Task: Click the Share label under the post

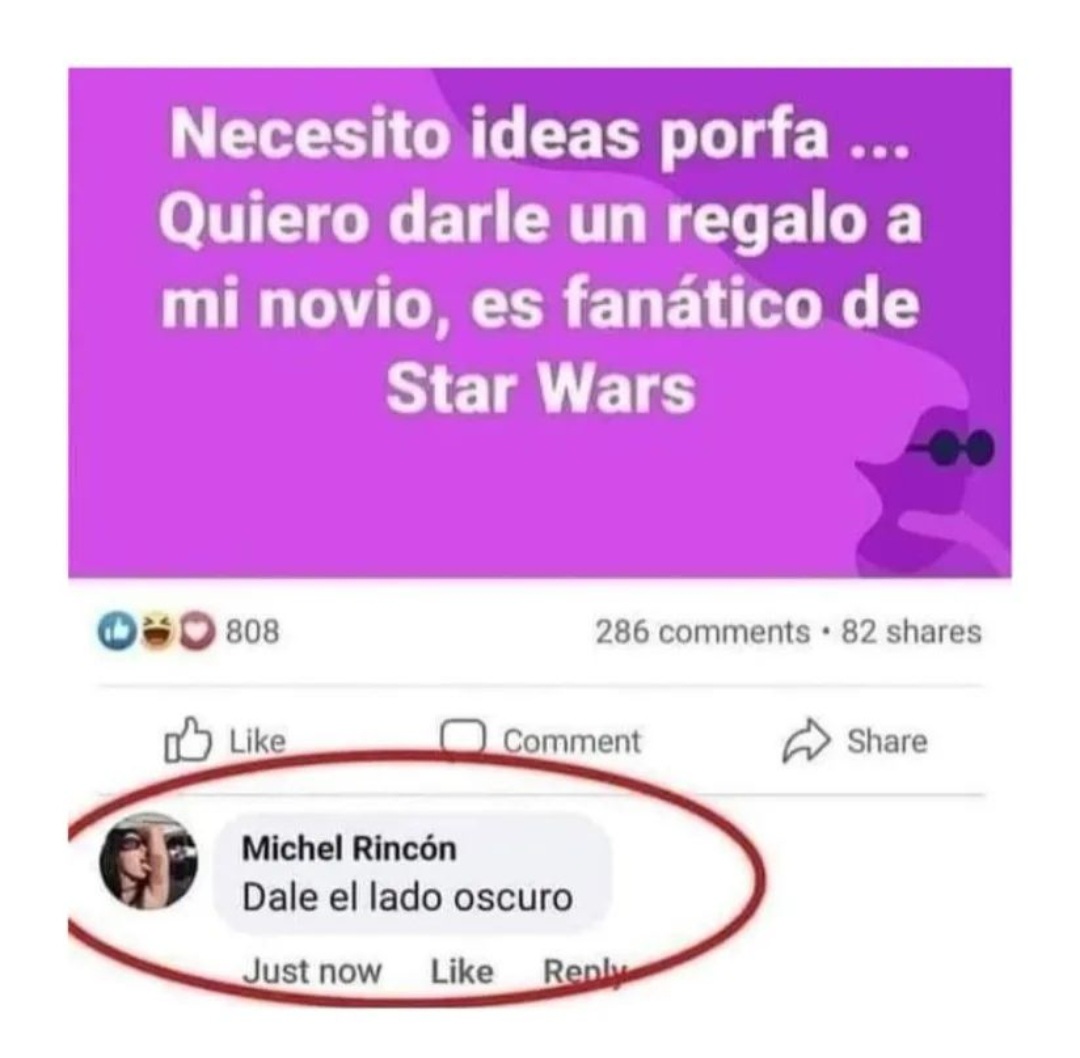Action: point(887,741)
